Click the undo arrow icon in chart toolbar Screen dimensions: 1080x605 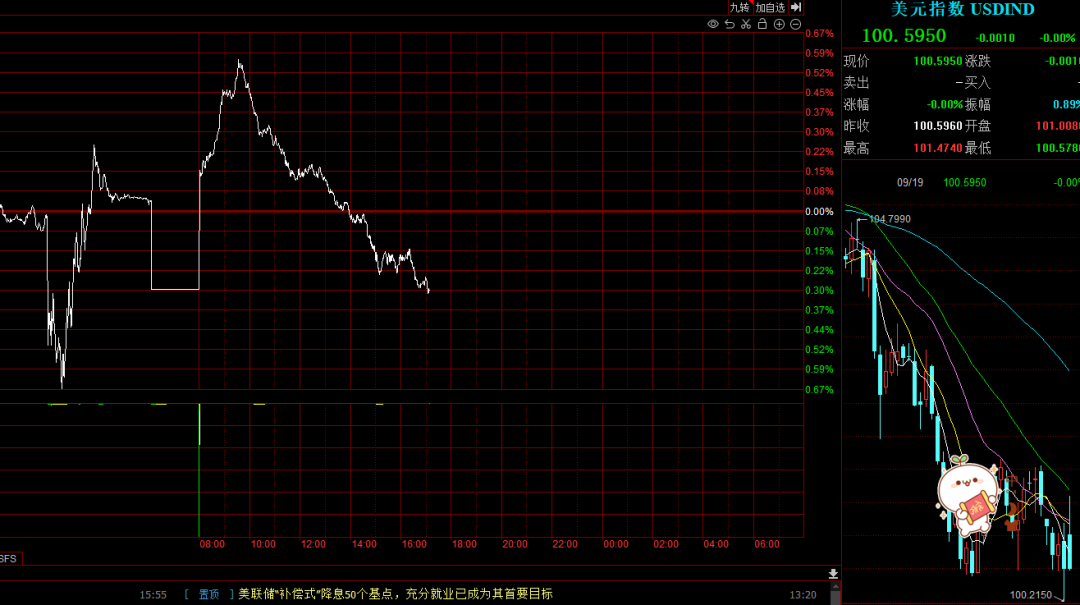pos(729,24)
